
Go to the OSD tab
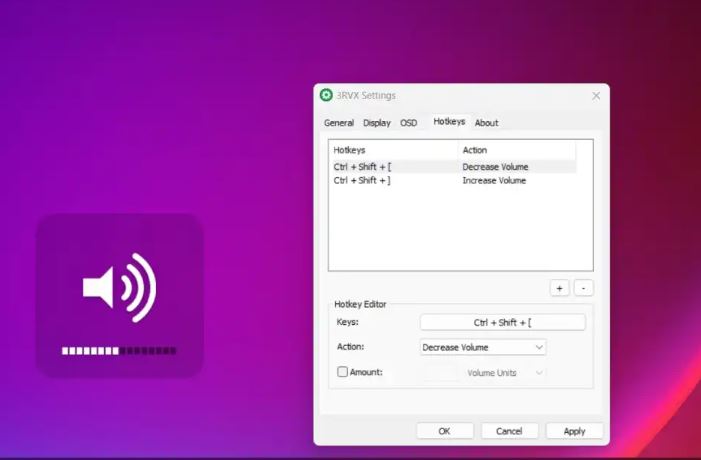tap(409, 123)
